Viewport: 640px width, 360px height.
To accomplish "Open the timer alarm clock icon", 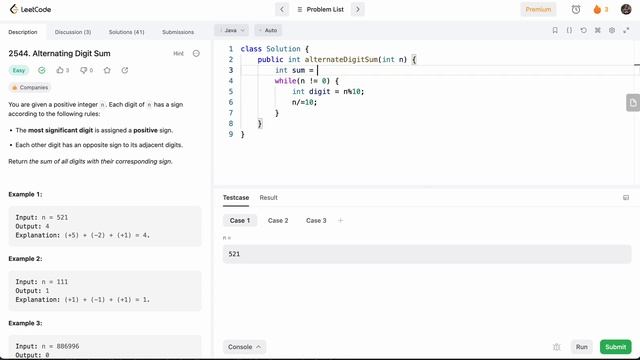I will [576, 9].
